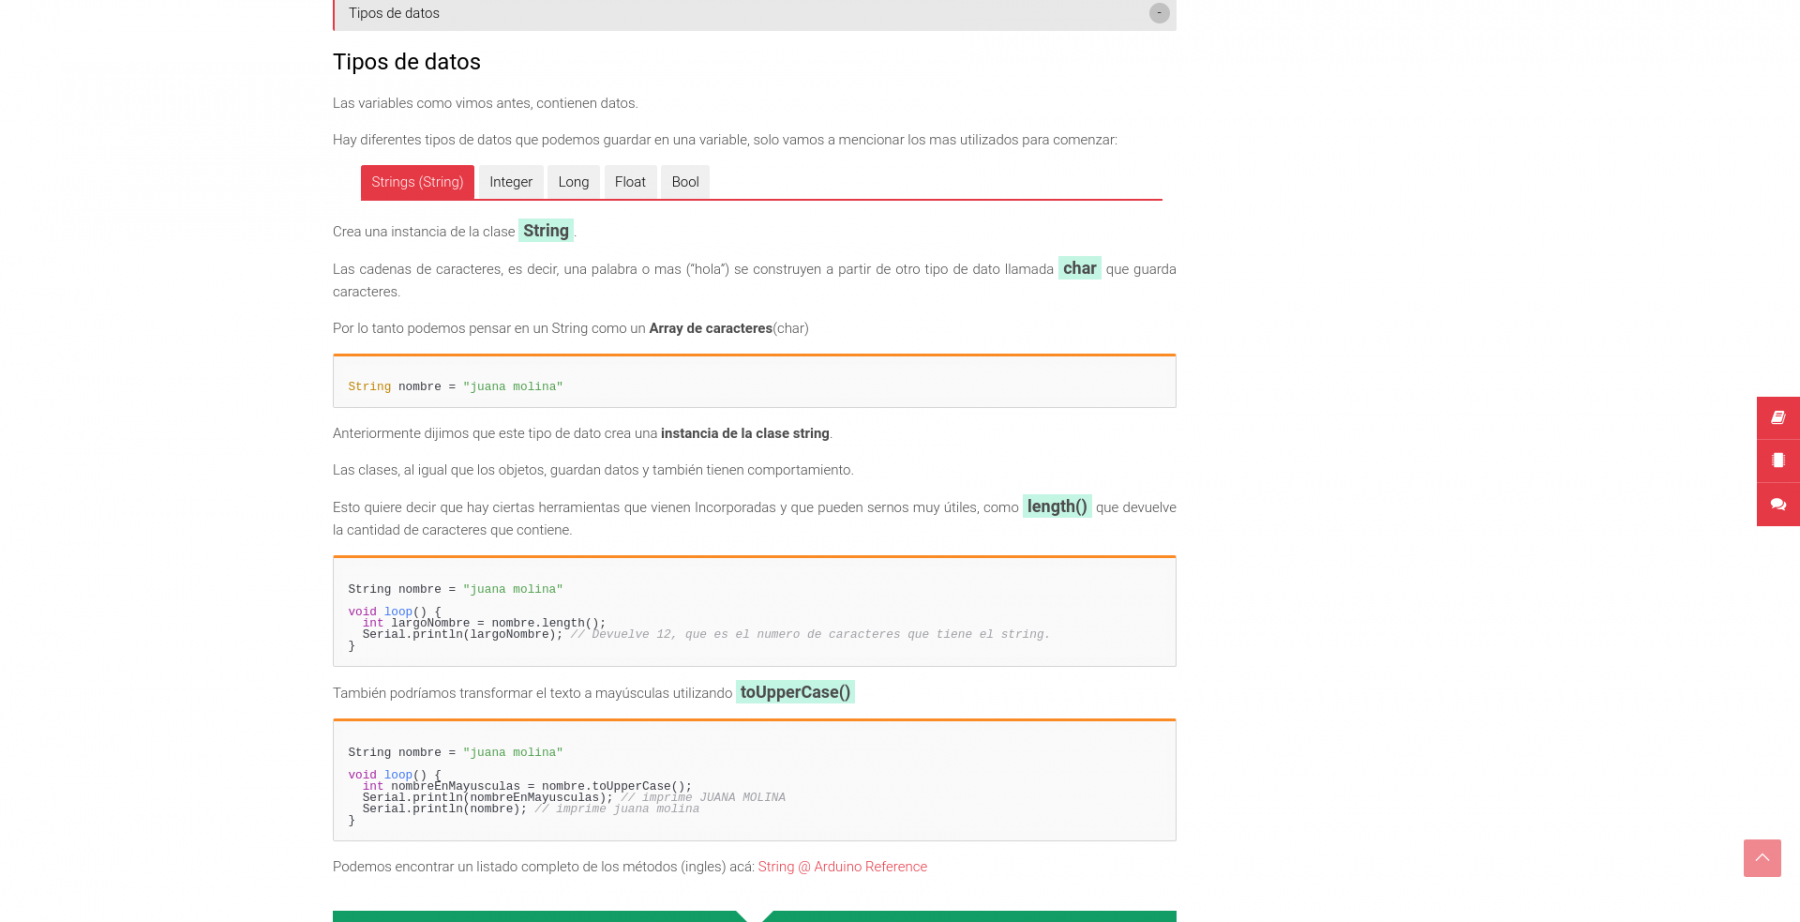Collapse Tipos de datos with minus button
This screenshot has height=922, width=1800.
(1159, 13)
